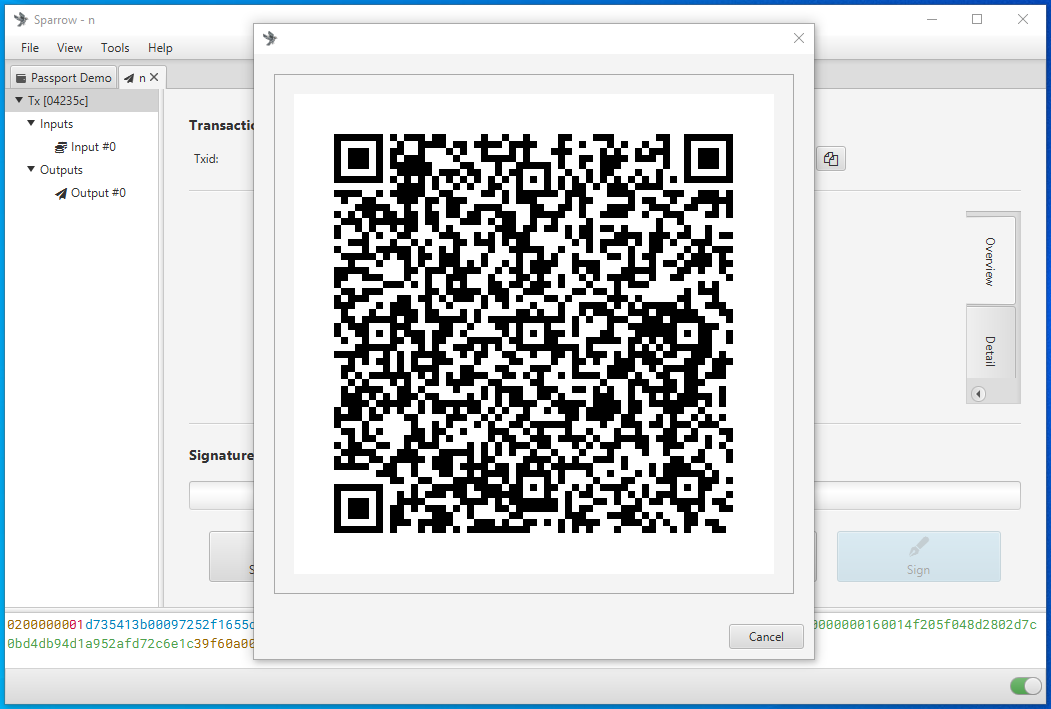Switch to the Passport Demo tab
1051x709 pixels.
point(64,78)
